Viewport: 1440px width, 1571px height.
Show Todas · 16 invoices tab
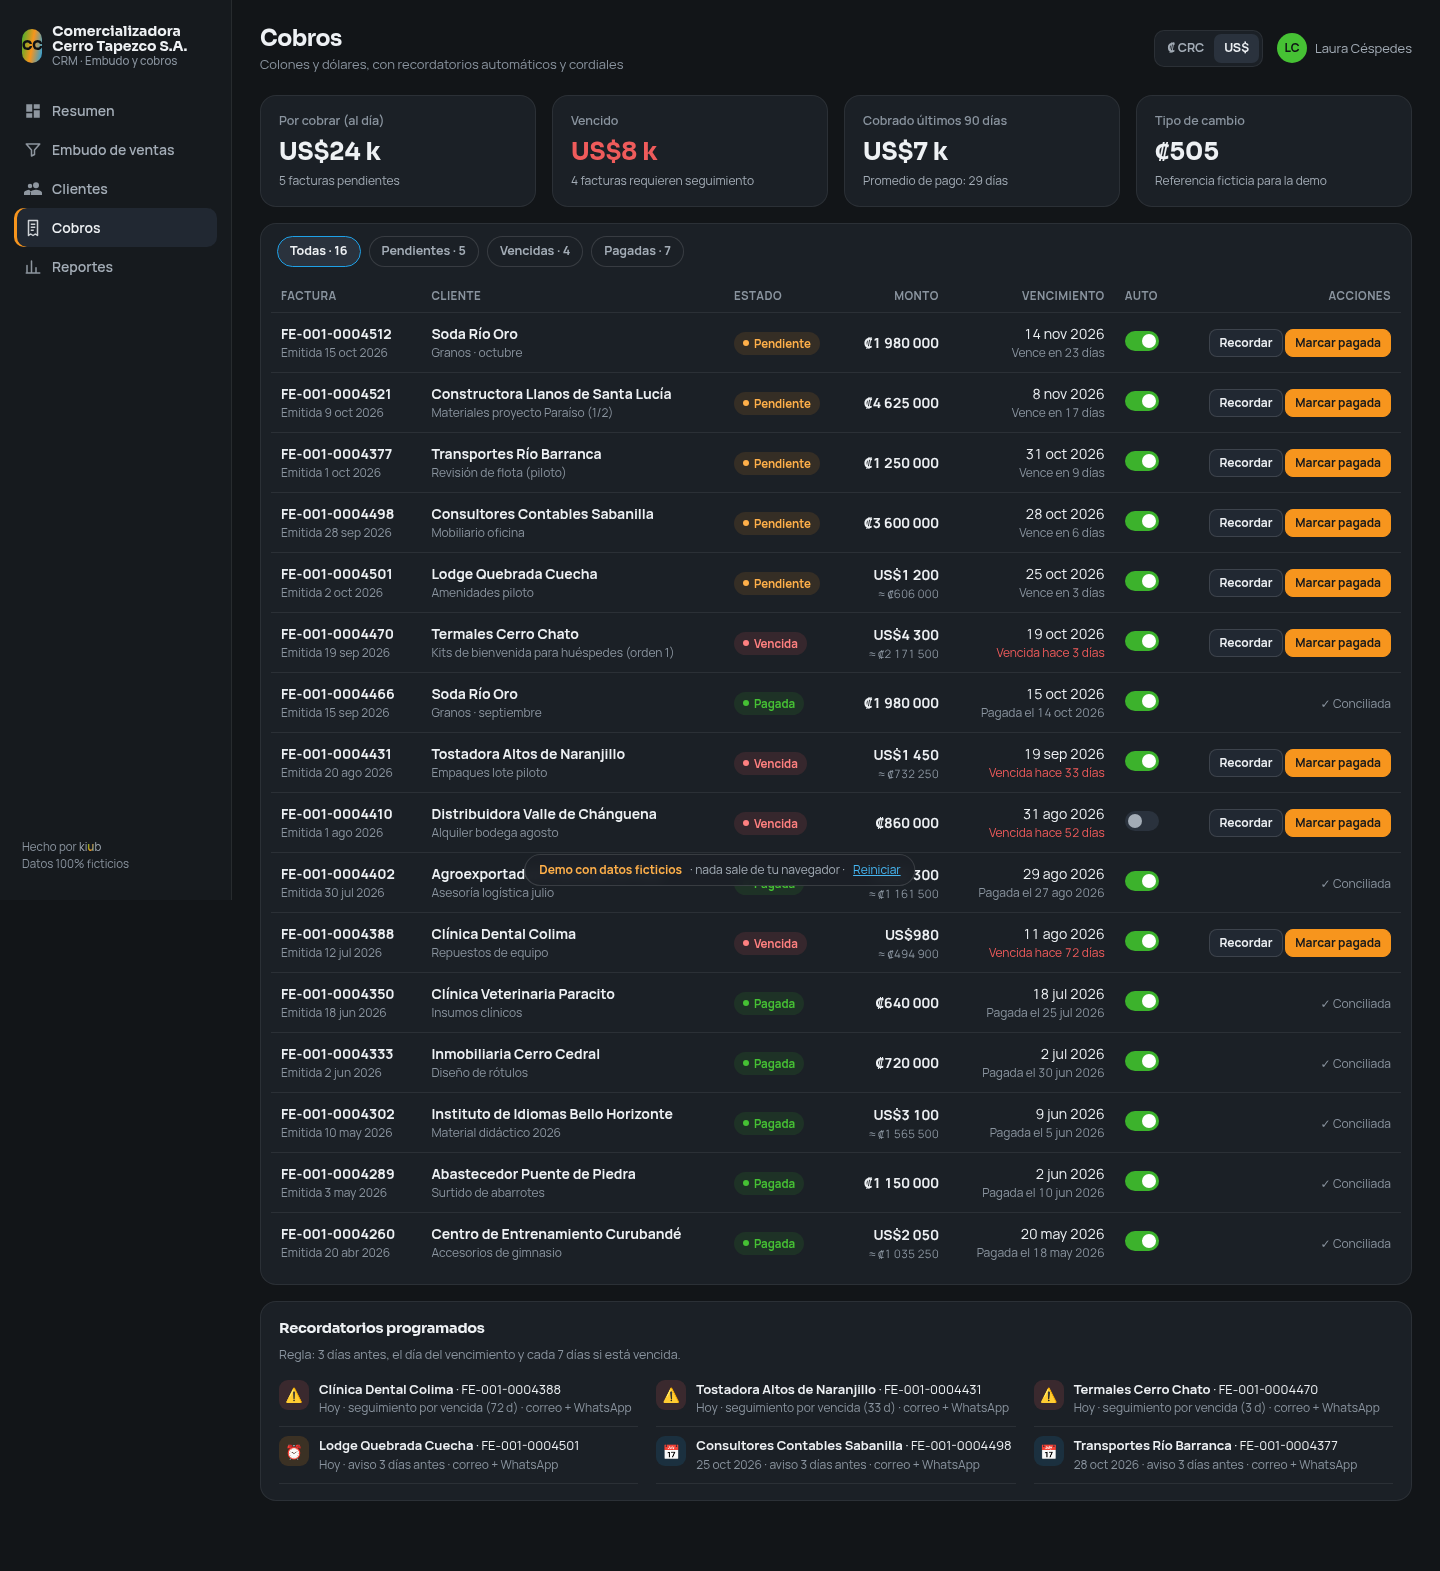(x=319, y=251)
